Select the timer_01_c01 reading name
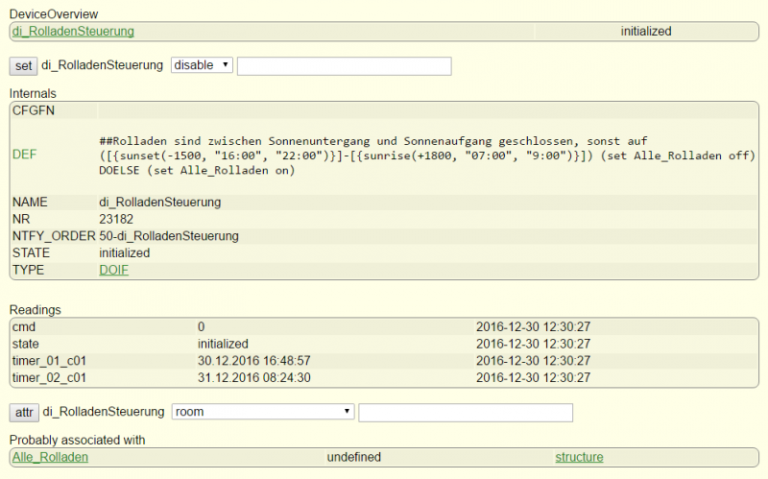The image size is (768, 479). [x=46, y=360]
